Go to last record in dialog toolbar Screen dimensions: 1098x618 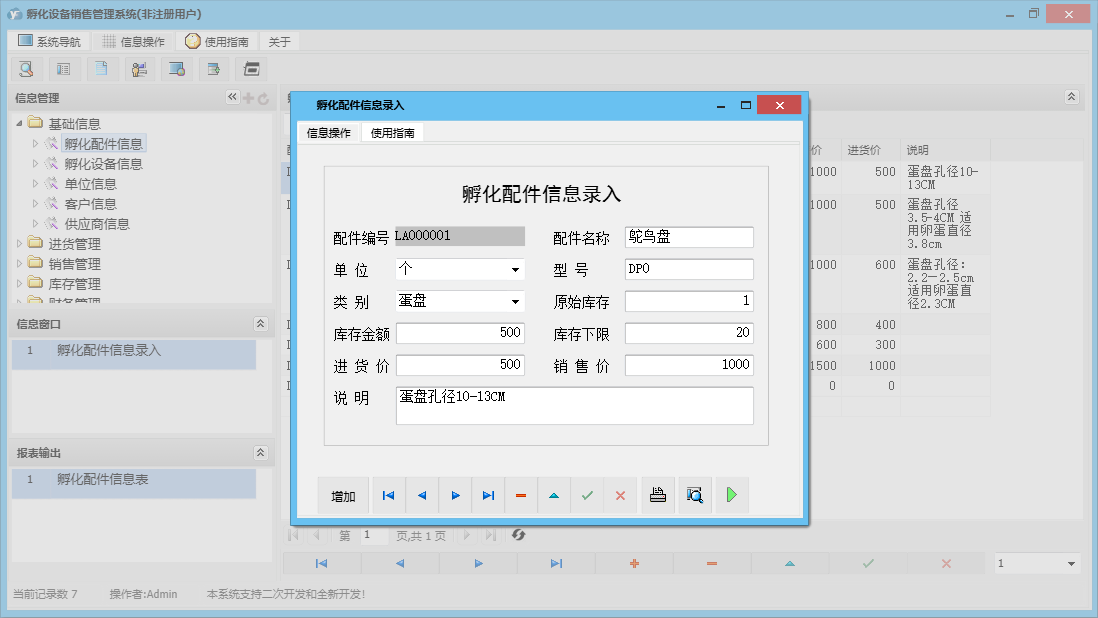(488, 496)
